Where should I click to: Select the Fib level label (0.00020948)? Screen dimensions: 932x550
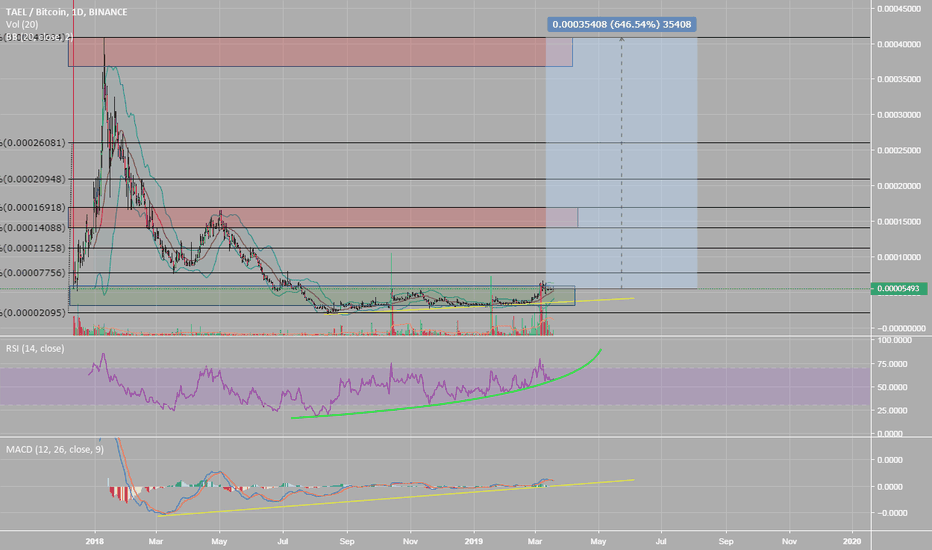point(34,179)
